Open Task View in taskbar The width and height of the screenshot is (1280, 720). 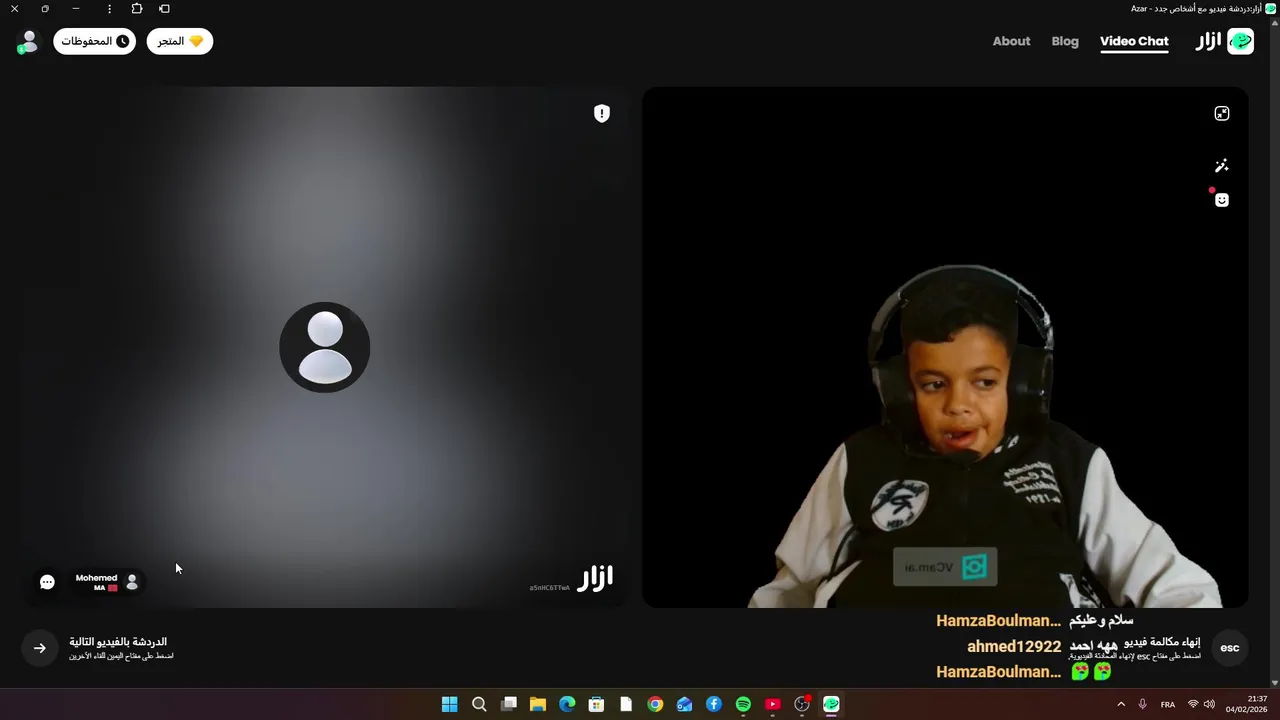(x=509, y=704)
